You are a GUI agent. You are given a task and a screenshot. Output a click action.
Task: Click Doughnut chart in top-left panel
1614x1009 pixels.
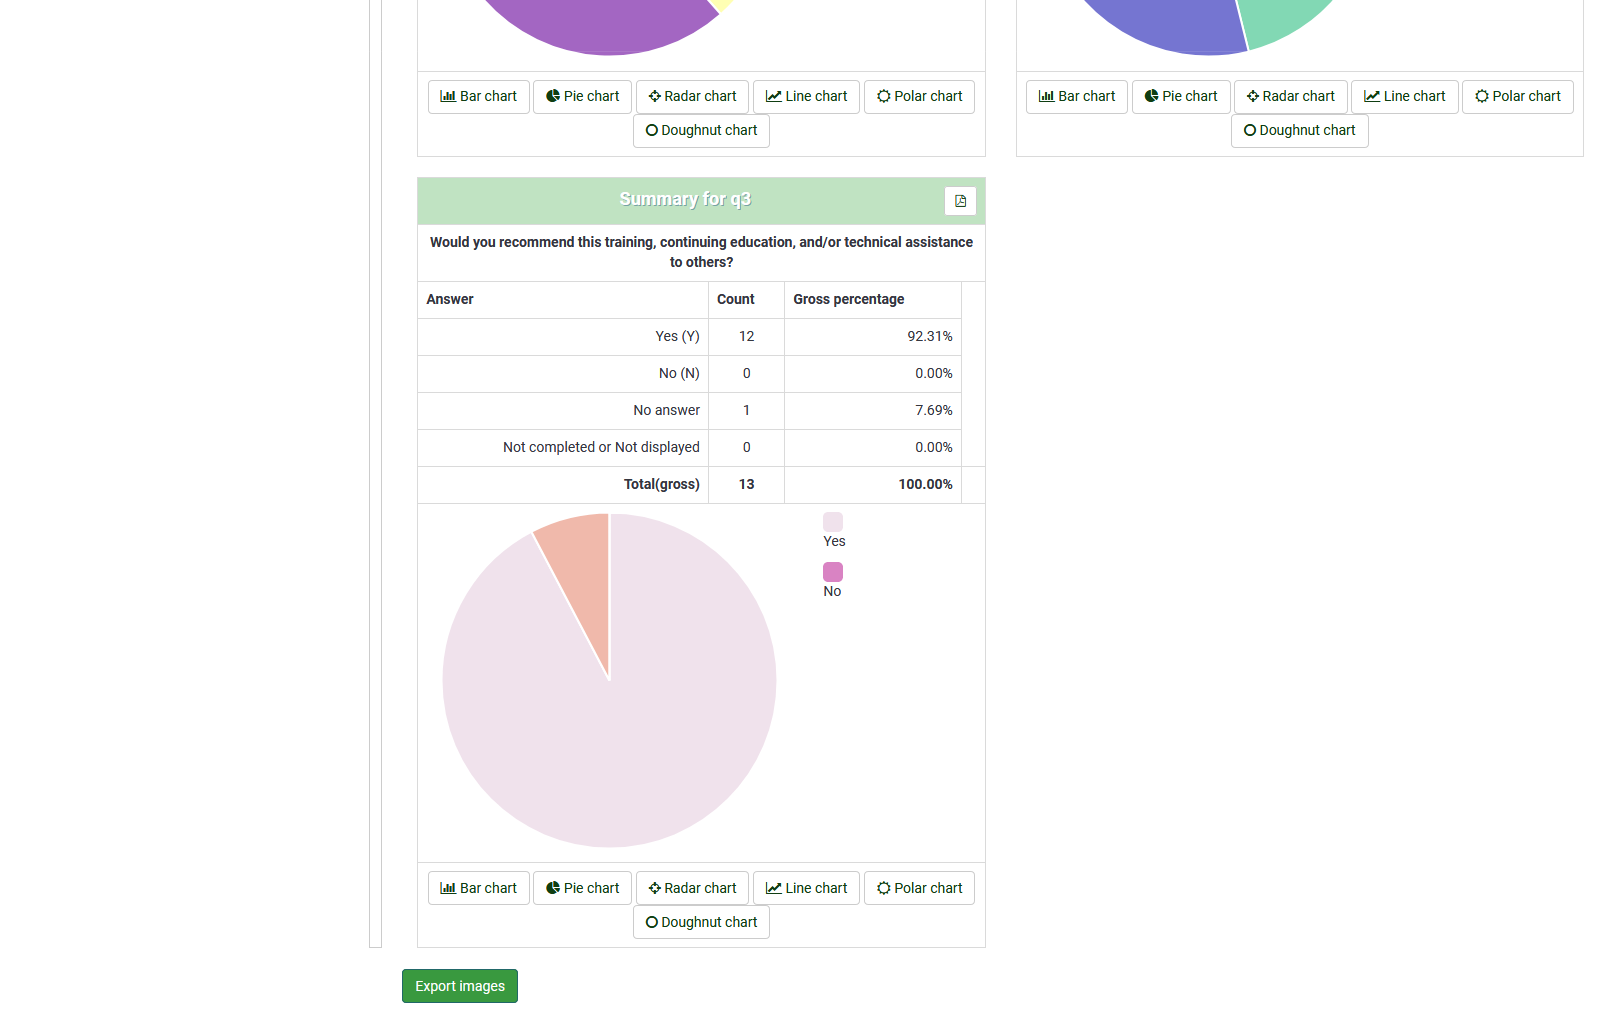(x=701, y=131)
